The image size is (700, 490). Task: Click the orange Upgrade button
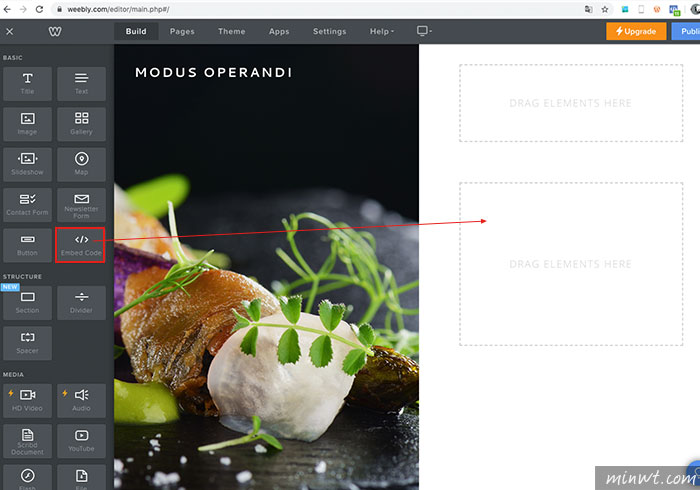tap(636, 31)
